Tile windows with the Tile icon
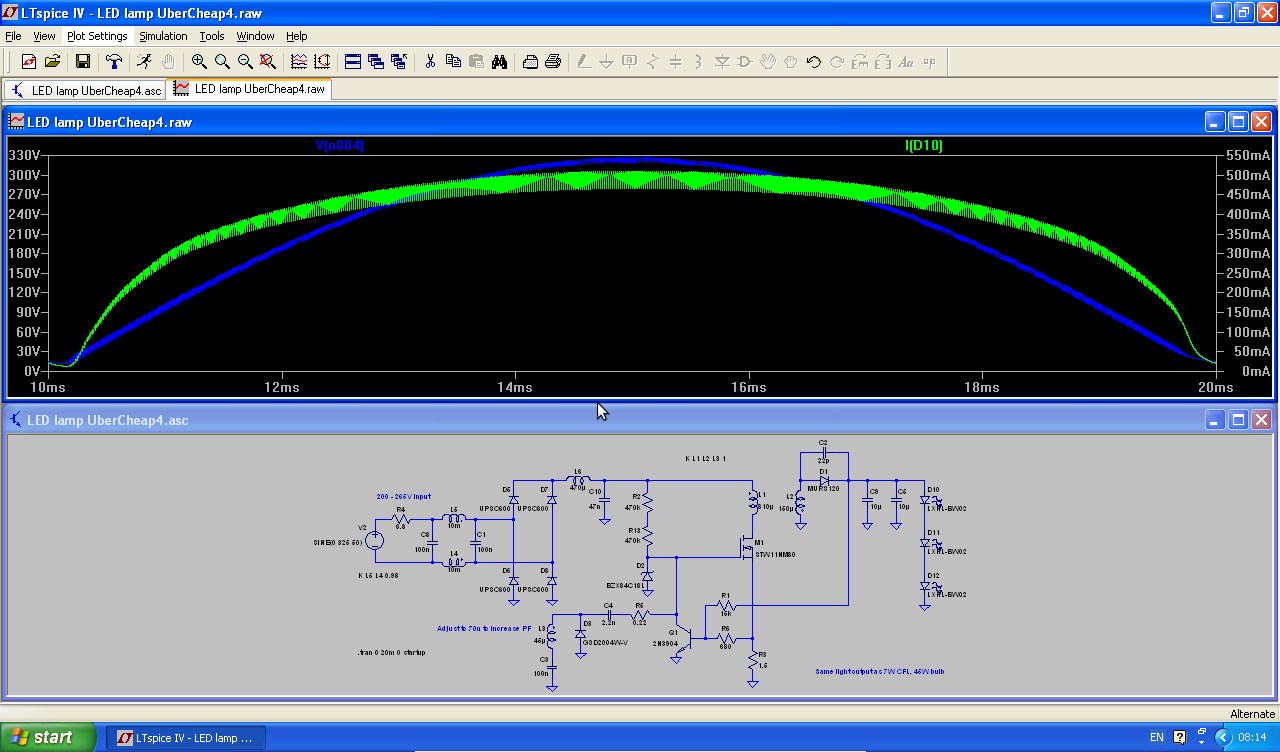Image resolution: width=1280 pixels, height=752 pixels. [353, 62]
